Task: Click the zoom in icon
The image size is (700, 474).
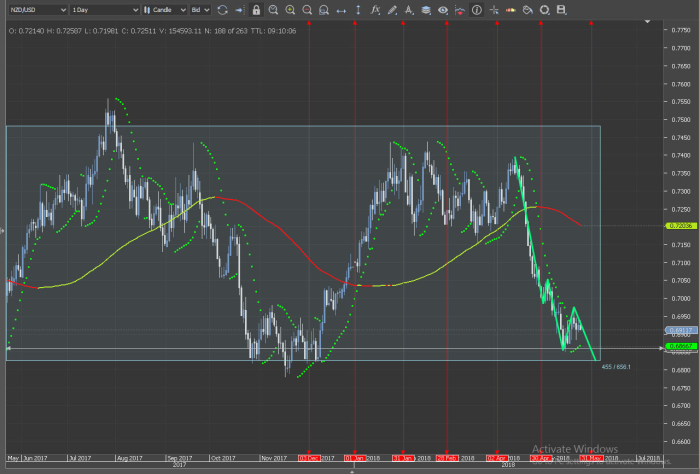Action: pos(290,10)
